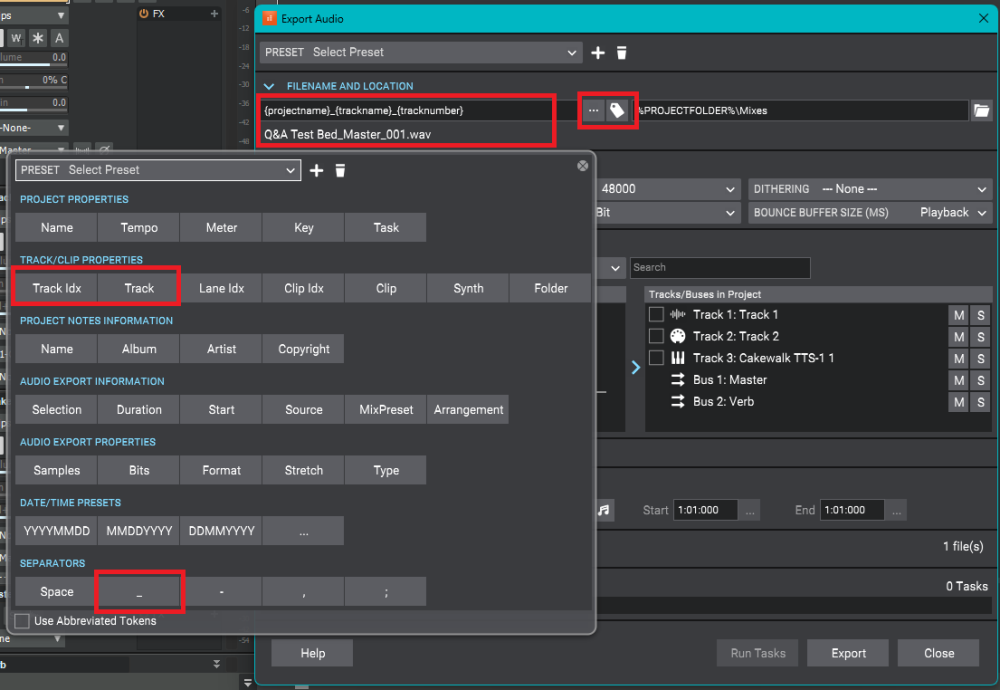Adjust the pan slider showing 0% C
The image size is (1000, 690).
[33, 82]
